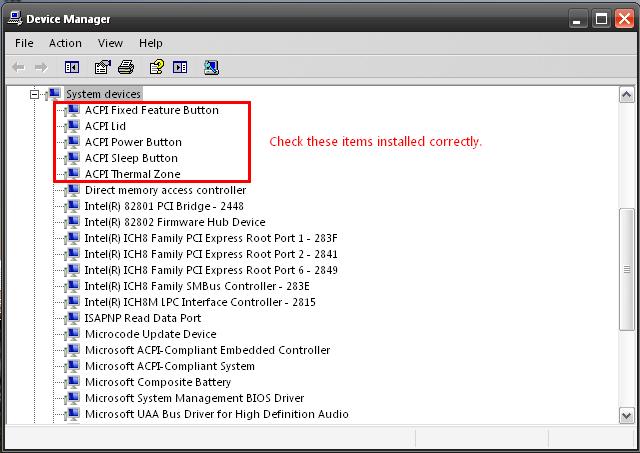This screenshot has width=640, height=453.
Task: Click icon beside ACPI Power Button
Action: tap(73, 142)
